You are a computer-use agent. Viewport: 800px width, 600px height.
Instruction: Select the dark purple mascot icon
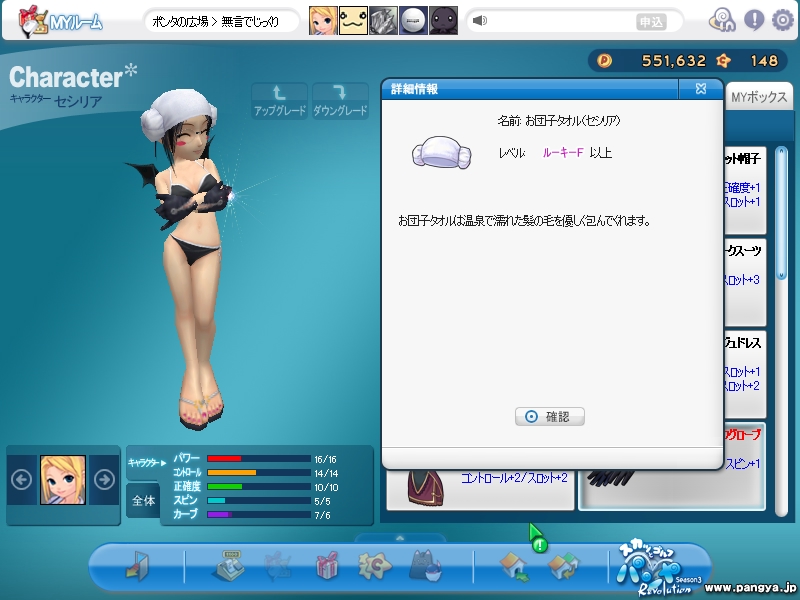coord(443,21)
